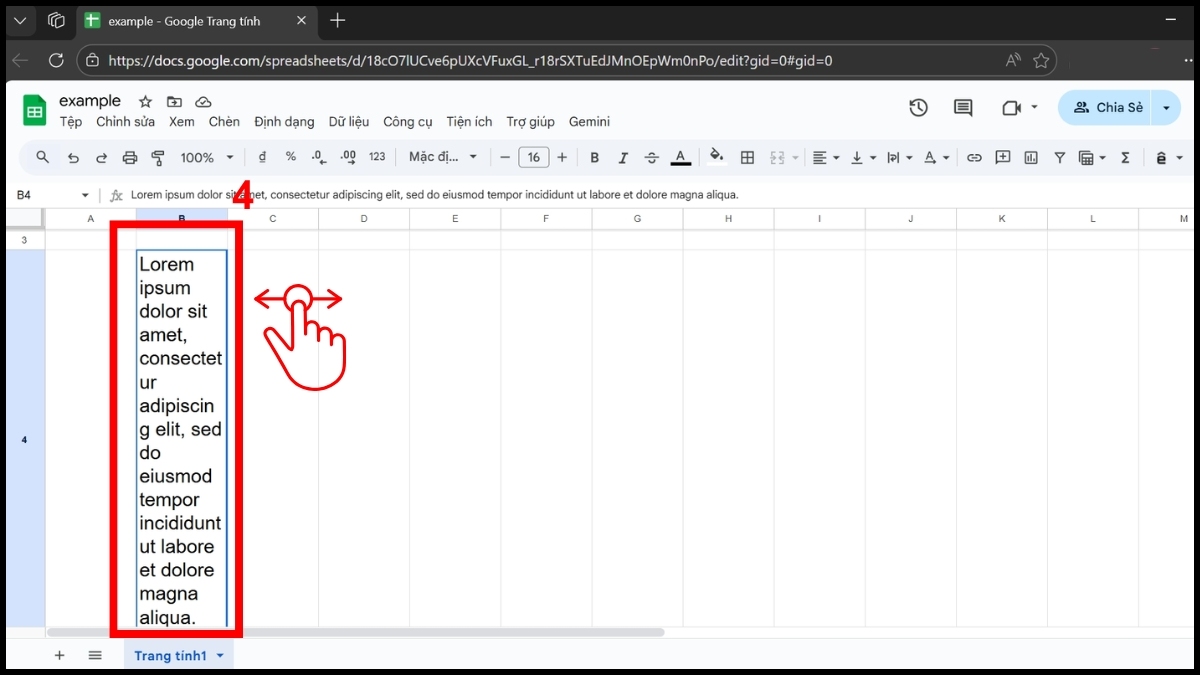Toggle bold formatting
1200x675 pixels.
tap(594, 157)
